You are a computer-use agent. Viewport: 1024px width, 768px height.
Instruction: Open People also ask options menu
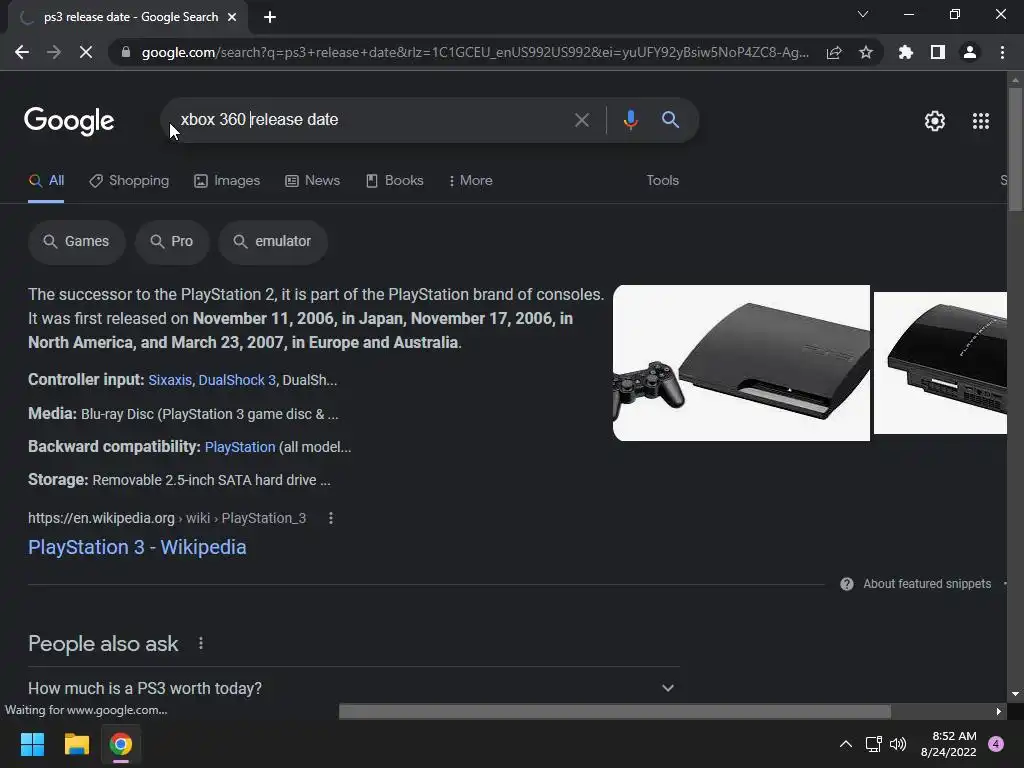click(200, 644)
